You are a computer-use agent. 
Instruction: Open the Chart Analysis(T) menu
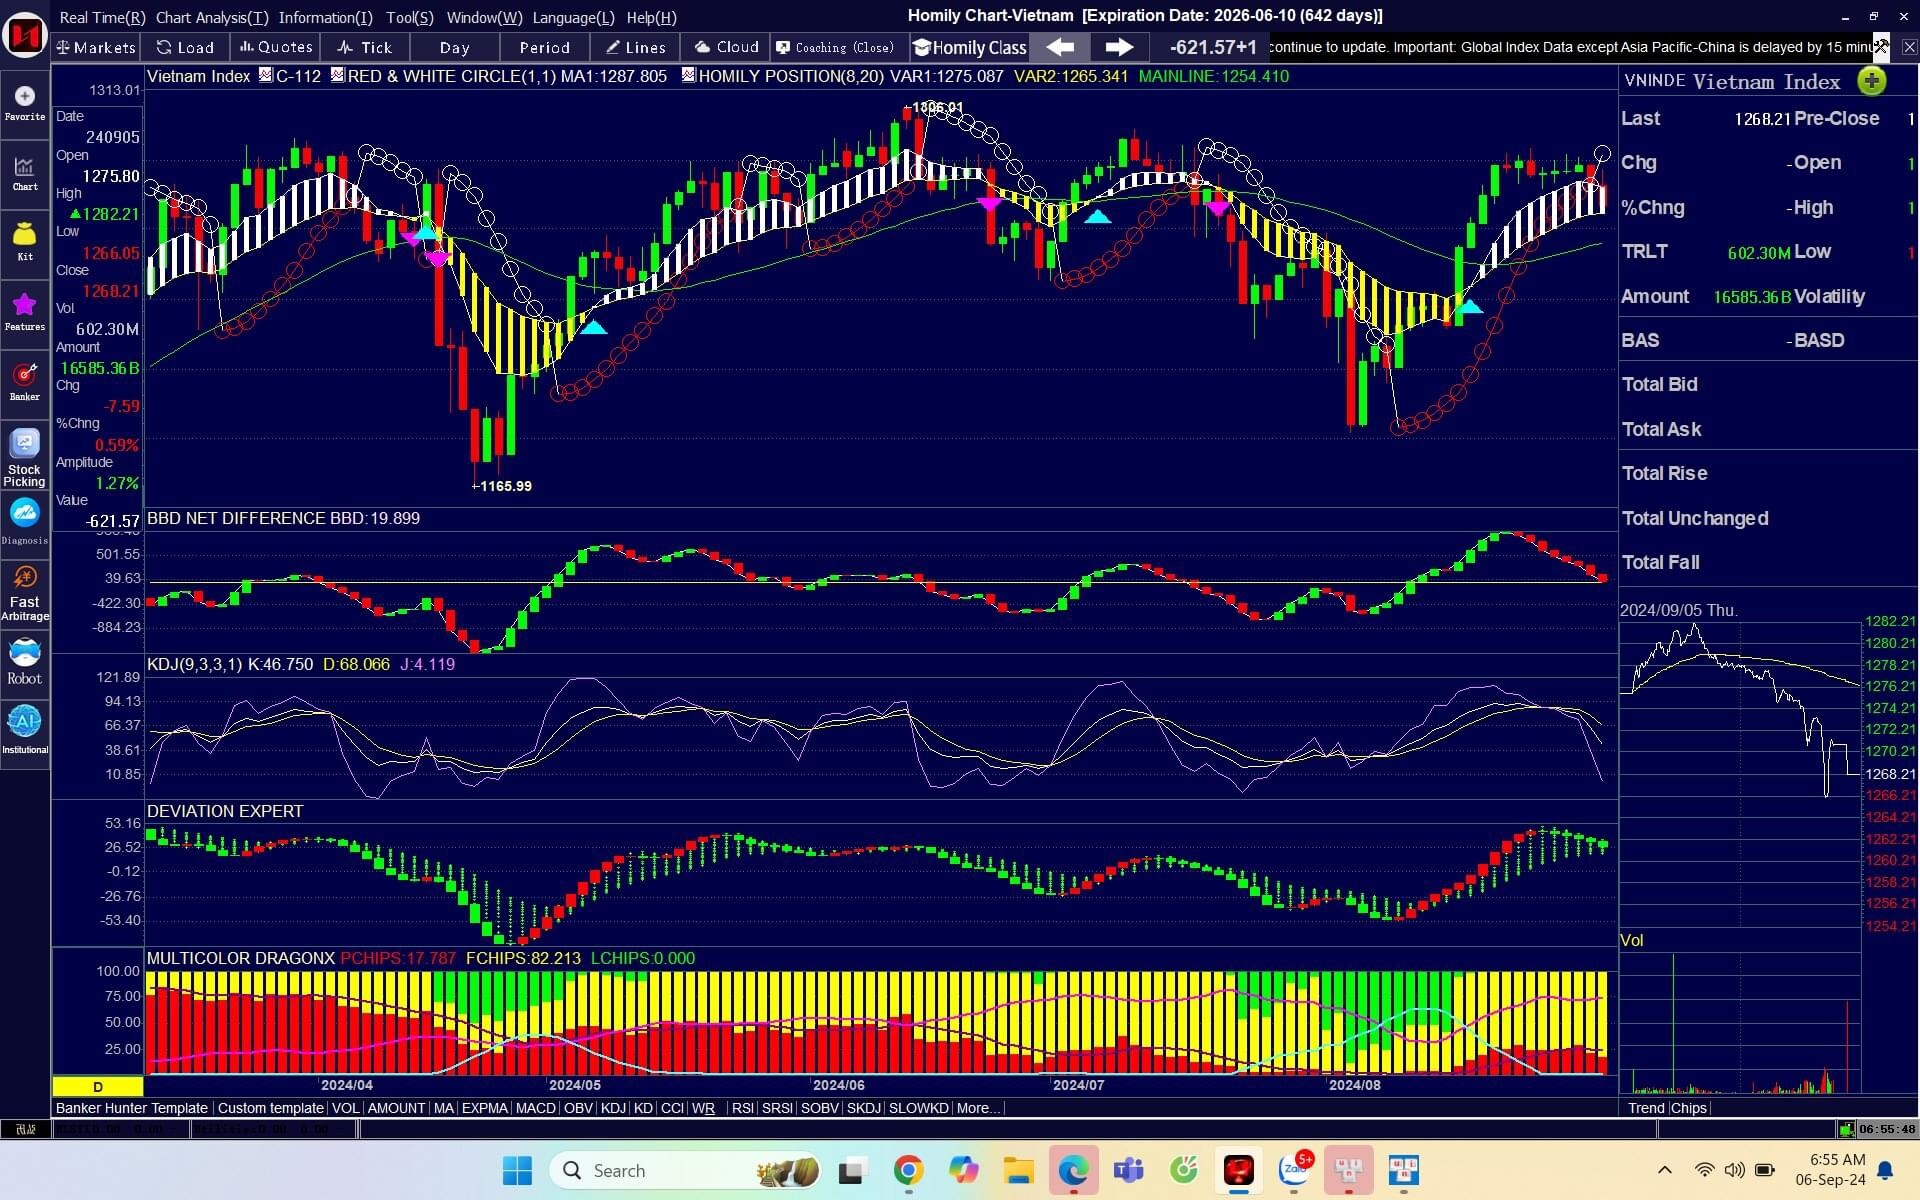pos(212,17)
